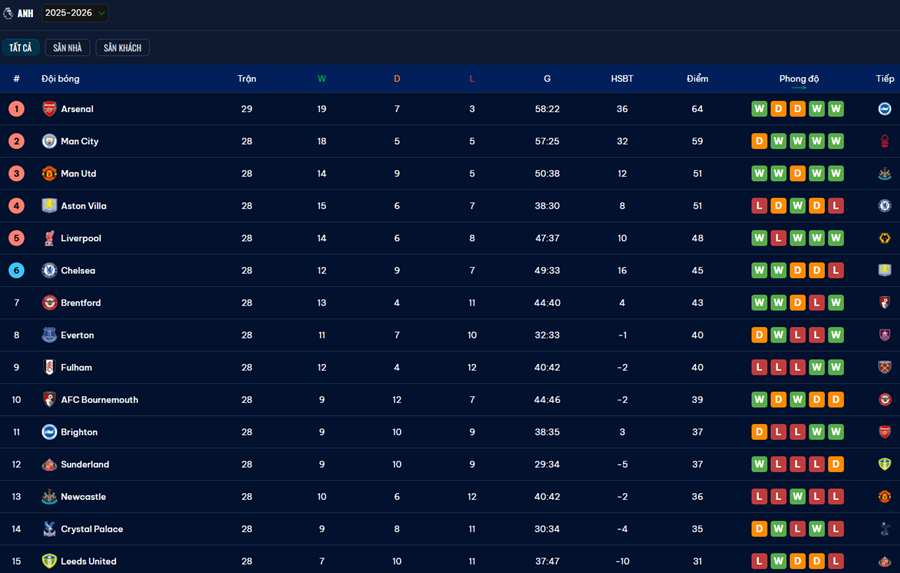Click Liverpool's next opponent Wolves icon

pos(884,238)
